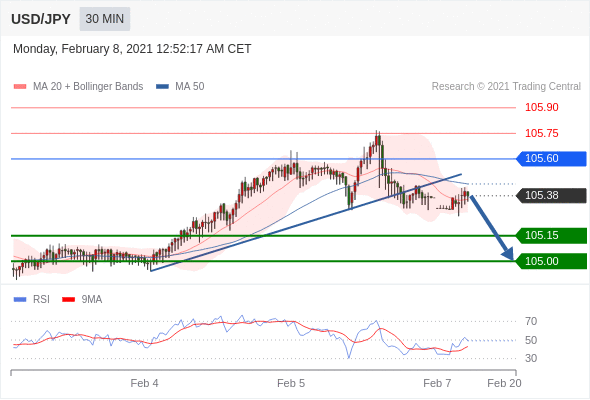Toggle the MA 50 legend label
590x400 pixels.
[190, 87]
